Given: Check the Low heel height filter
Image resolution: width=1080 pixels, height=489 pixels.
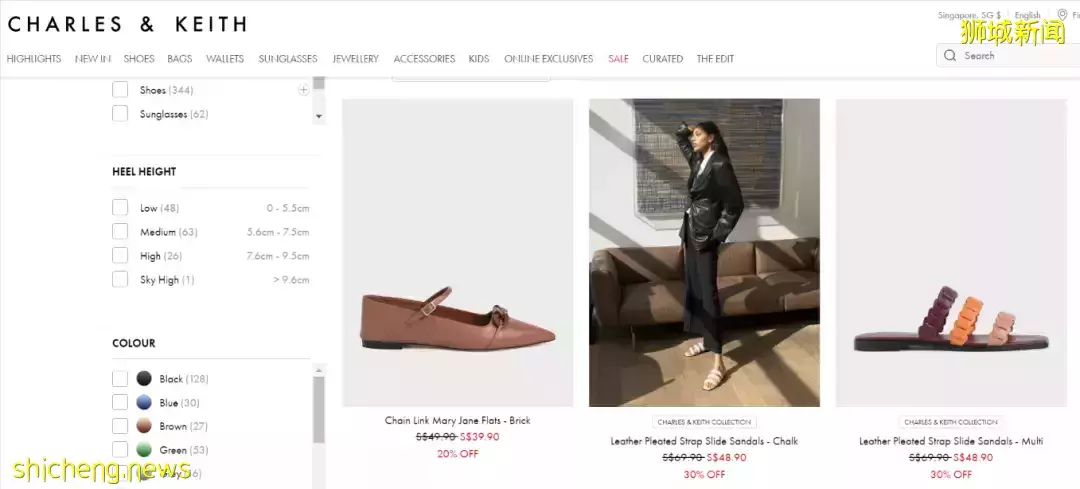Looking at the screenshot, I should tap(120, 208).
